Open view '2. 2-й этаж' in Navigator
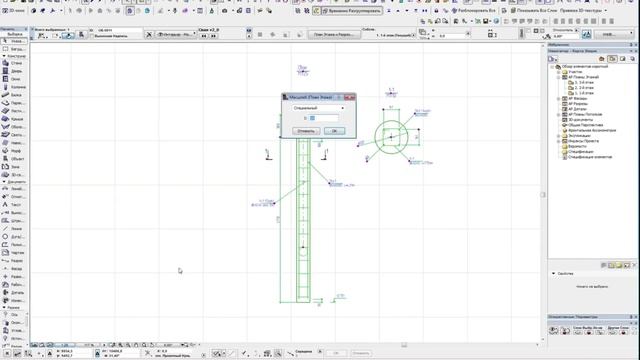The width and height of the screenshot is (640, 360). (581, 88)
